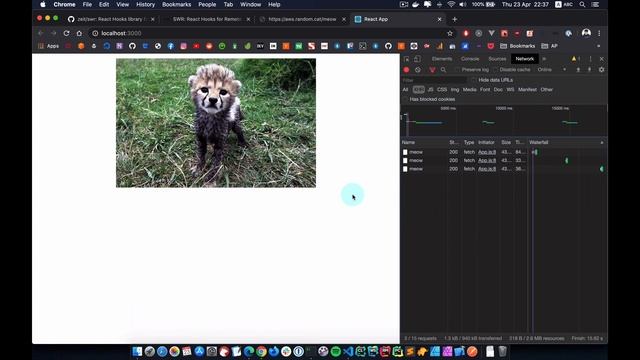
Task: Open DevTools customize kebab menu
Action: tap(590, 59)
